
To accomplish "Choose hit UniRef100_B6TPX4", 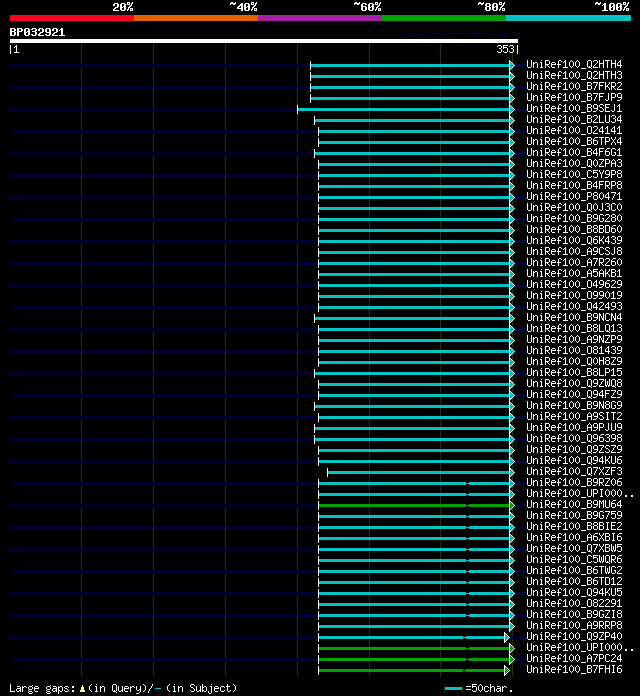I will coord(574,142).
